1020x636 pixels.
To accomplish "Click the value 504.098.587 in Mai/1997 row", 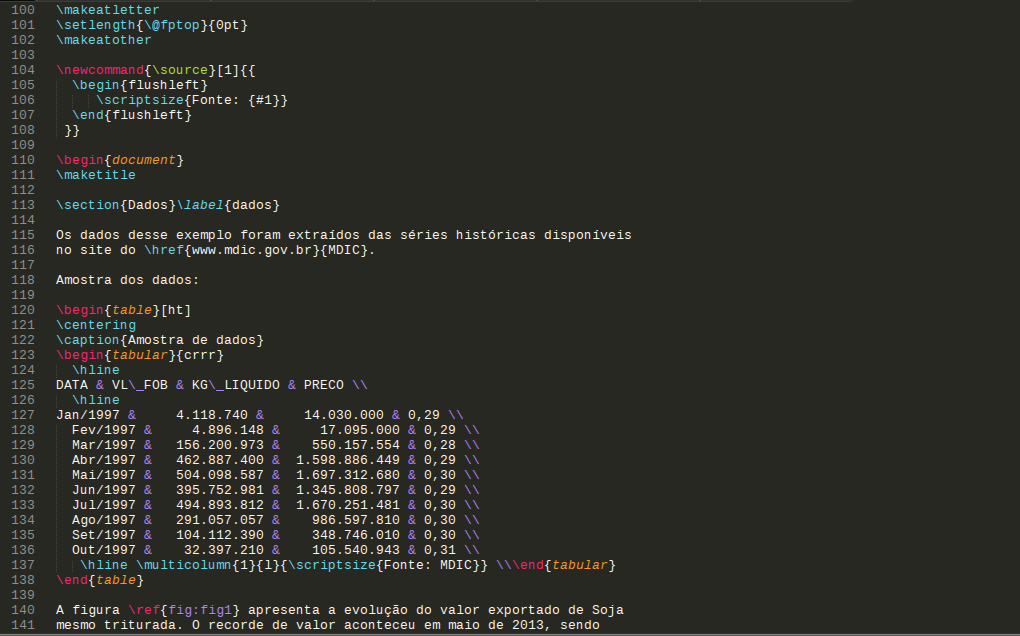I will coord(220,475).
